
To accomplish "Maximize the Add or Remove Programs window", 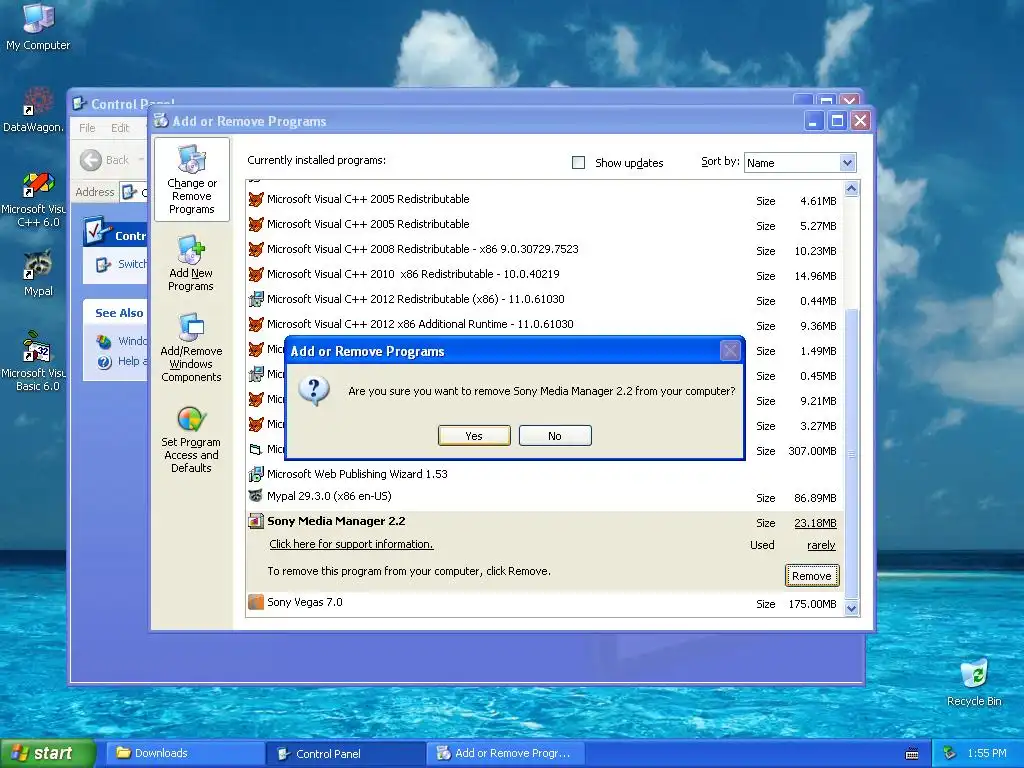I will (837, 121).
